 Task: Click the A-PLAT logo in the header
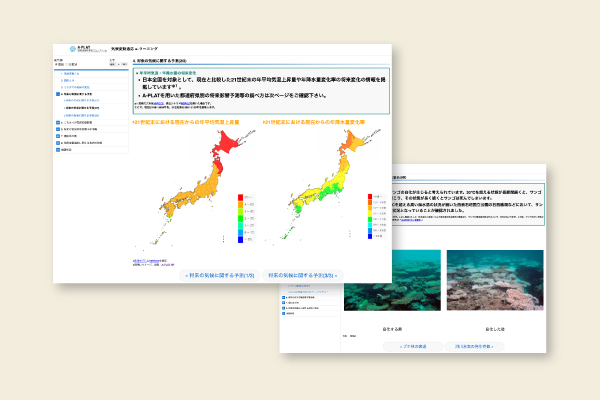(x=74, y=48)
